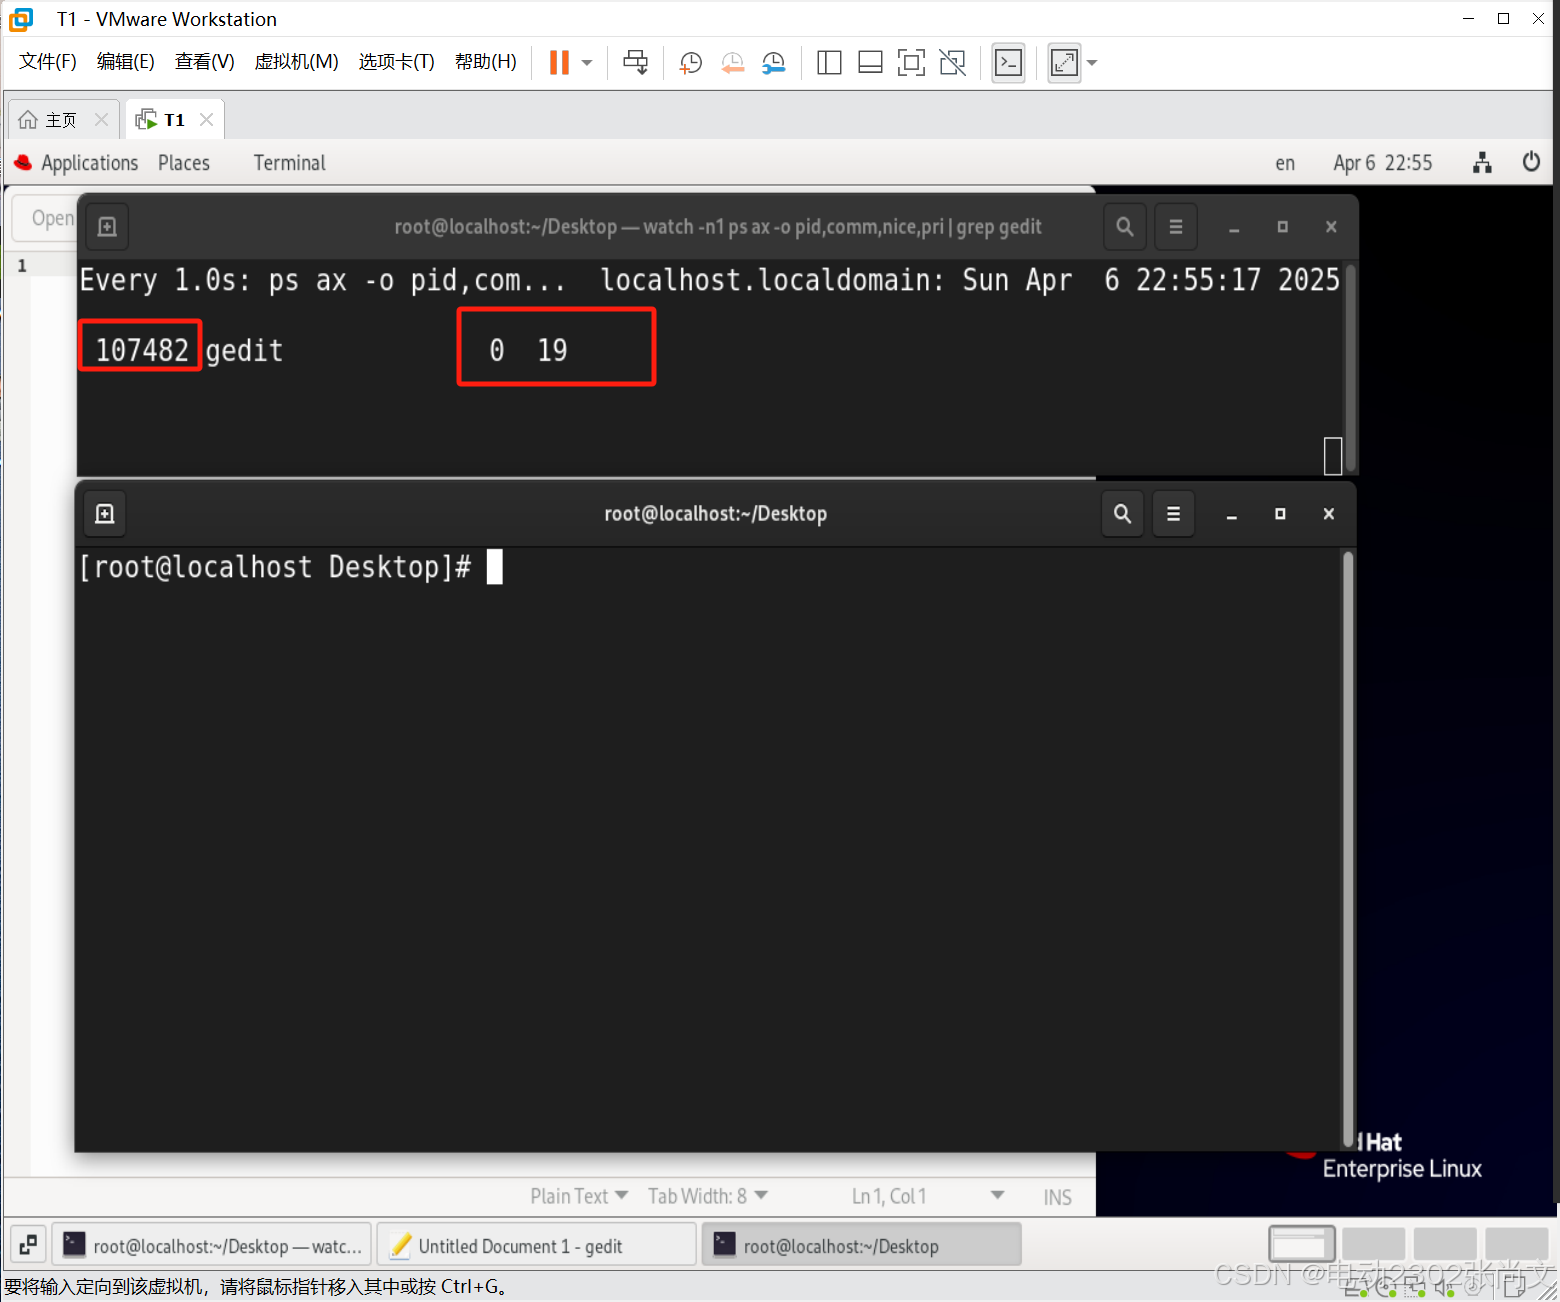Click the stretch guest display icon
The height and width of the screenshot is (1302, 1560).
click(x=1064, y=63)
